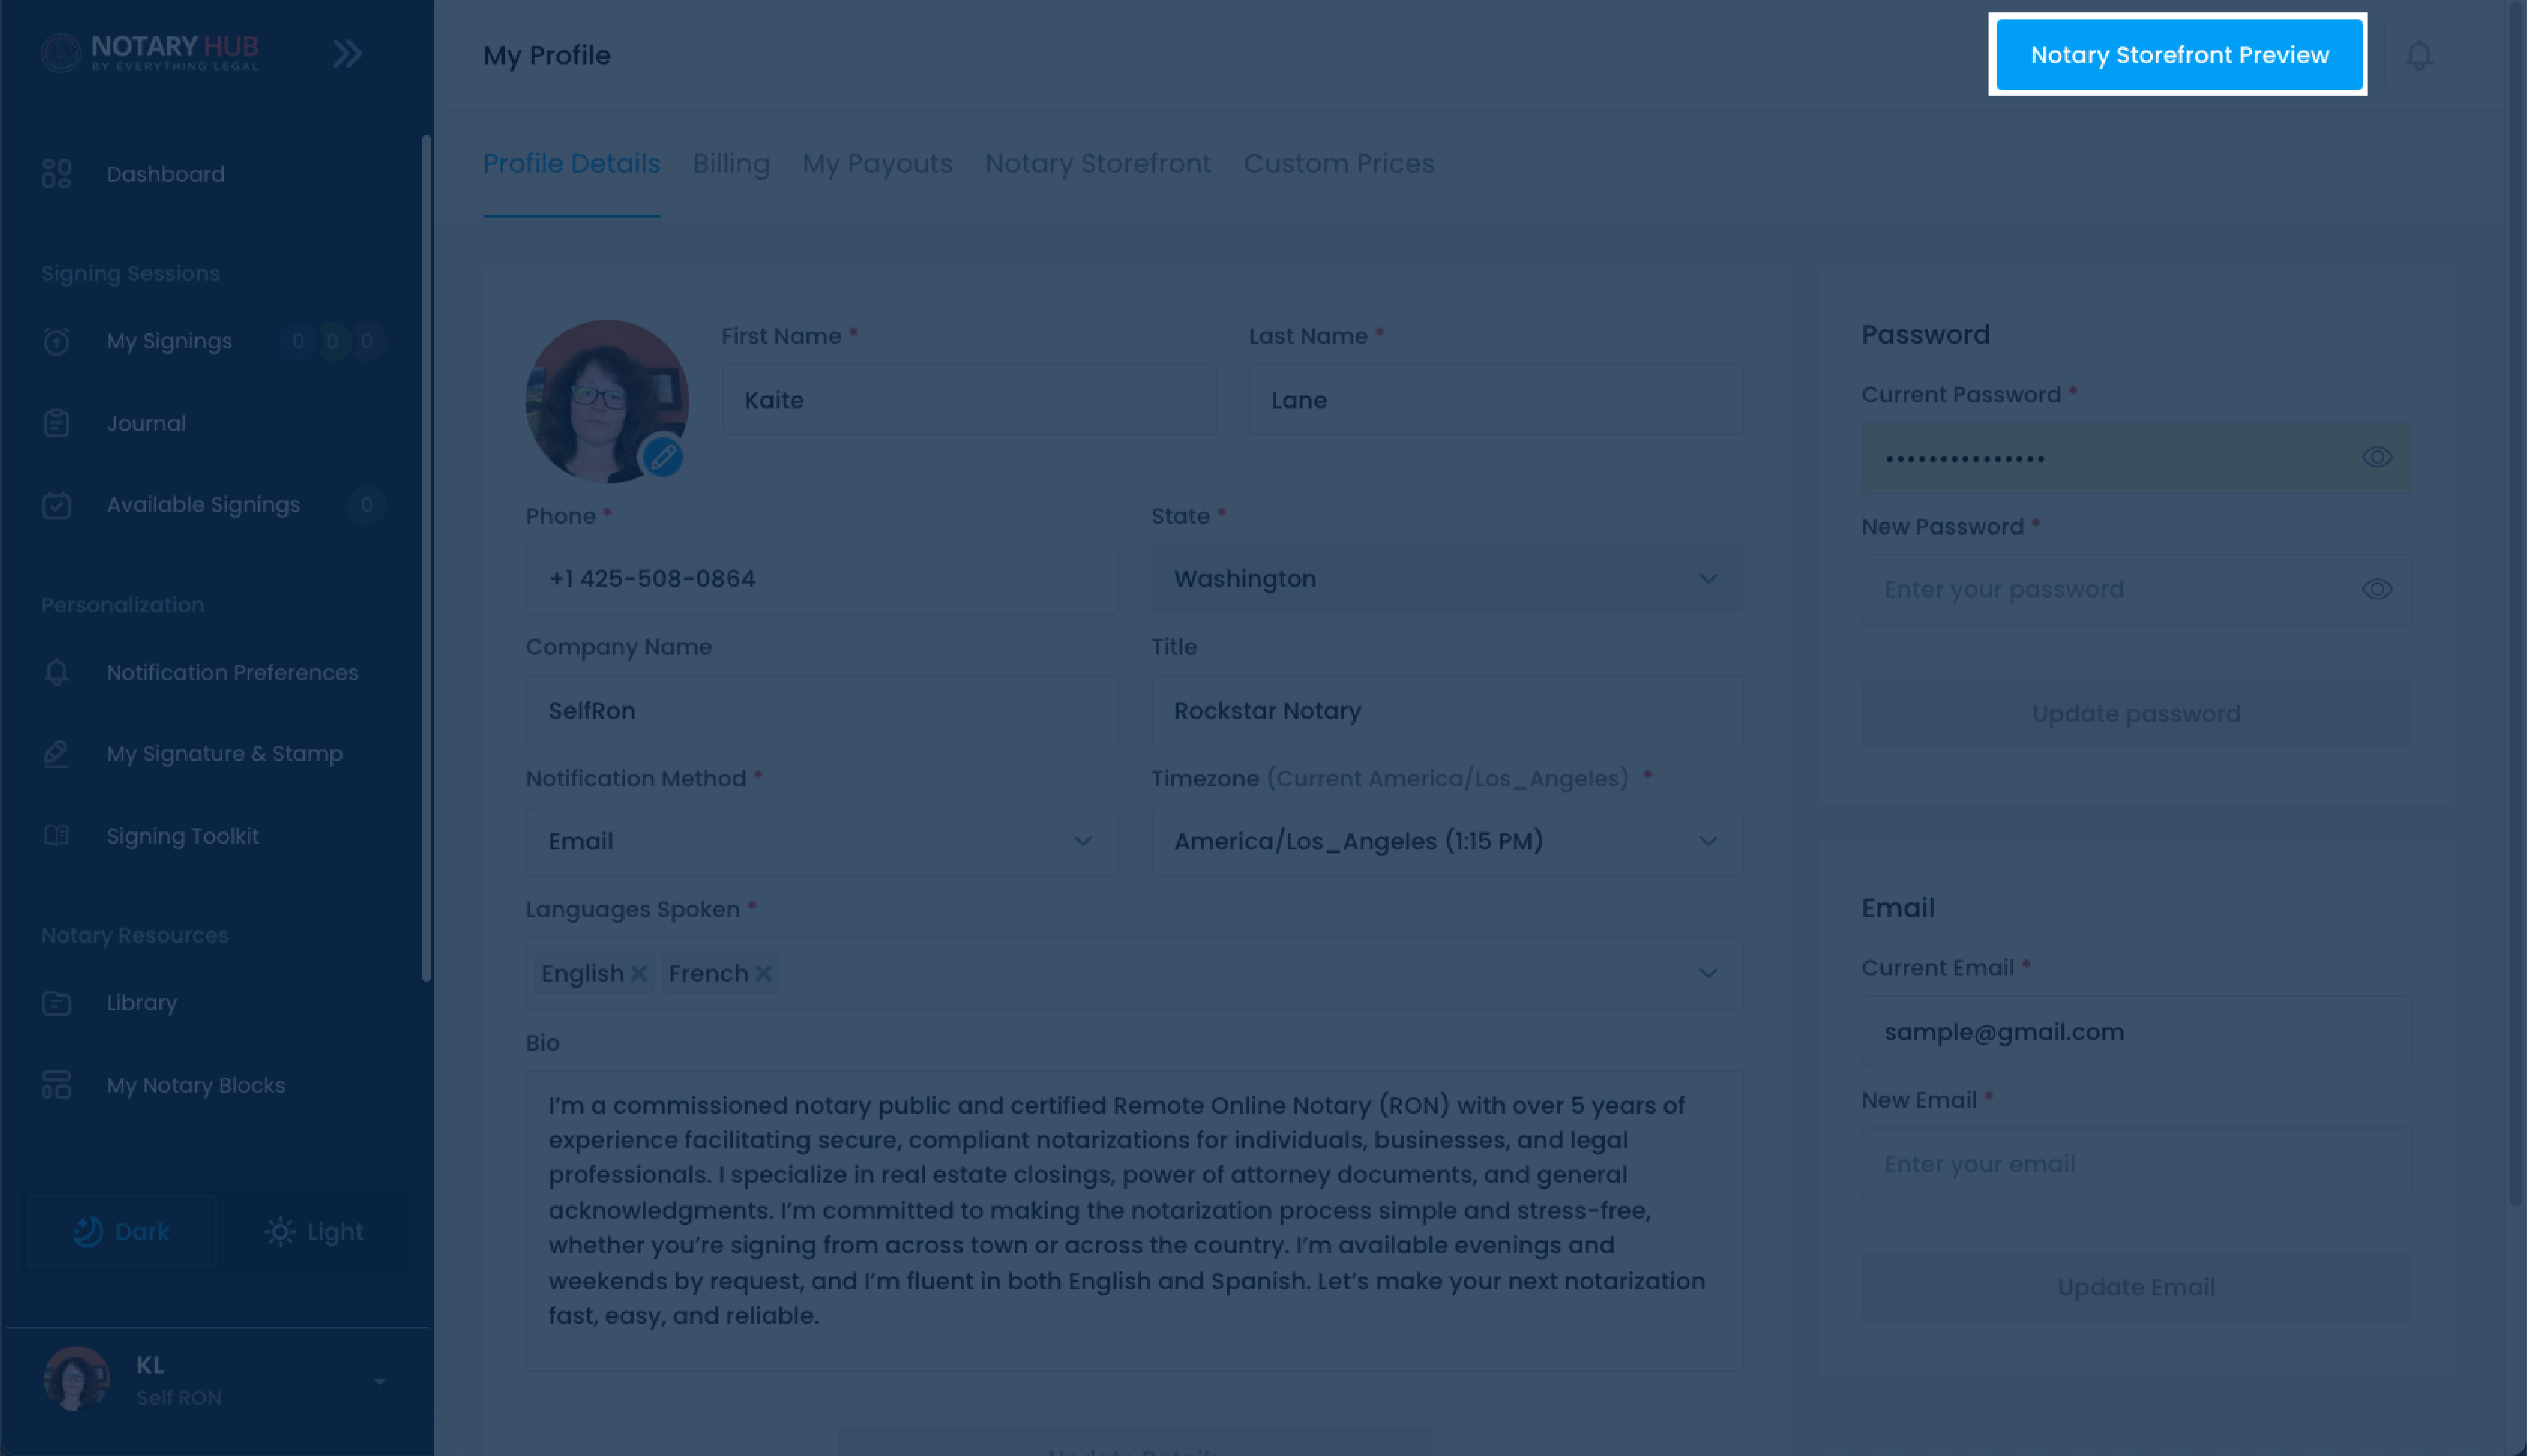The width and height of the screenshot is (2527, 1456).
Task: Click the Library folder icon
Action: (x=57, y=1003)
